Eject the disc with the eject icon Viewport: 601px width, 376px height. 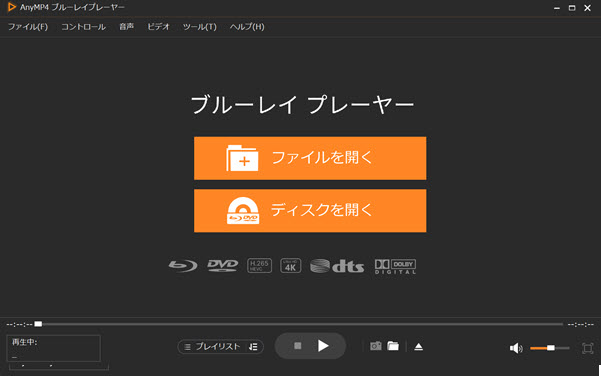(x=419, y=347)
